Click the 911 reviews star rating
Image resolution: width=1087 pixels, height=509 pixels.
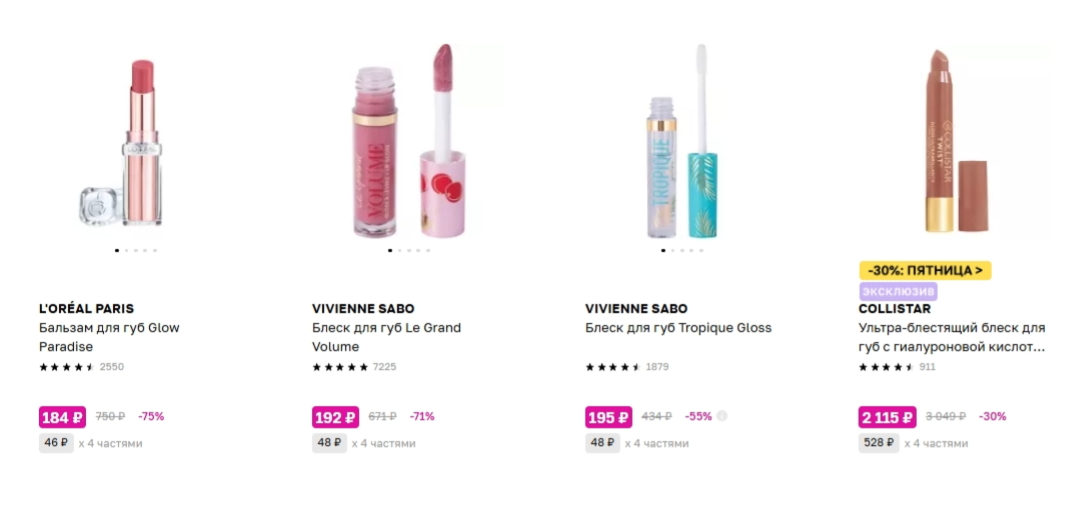point(897,367)
